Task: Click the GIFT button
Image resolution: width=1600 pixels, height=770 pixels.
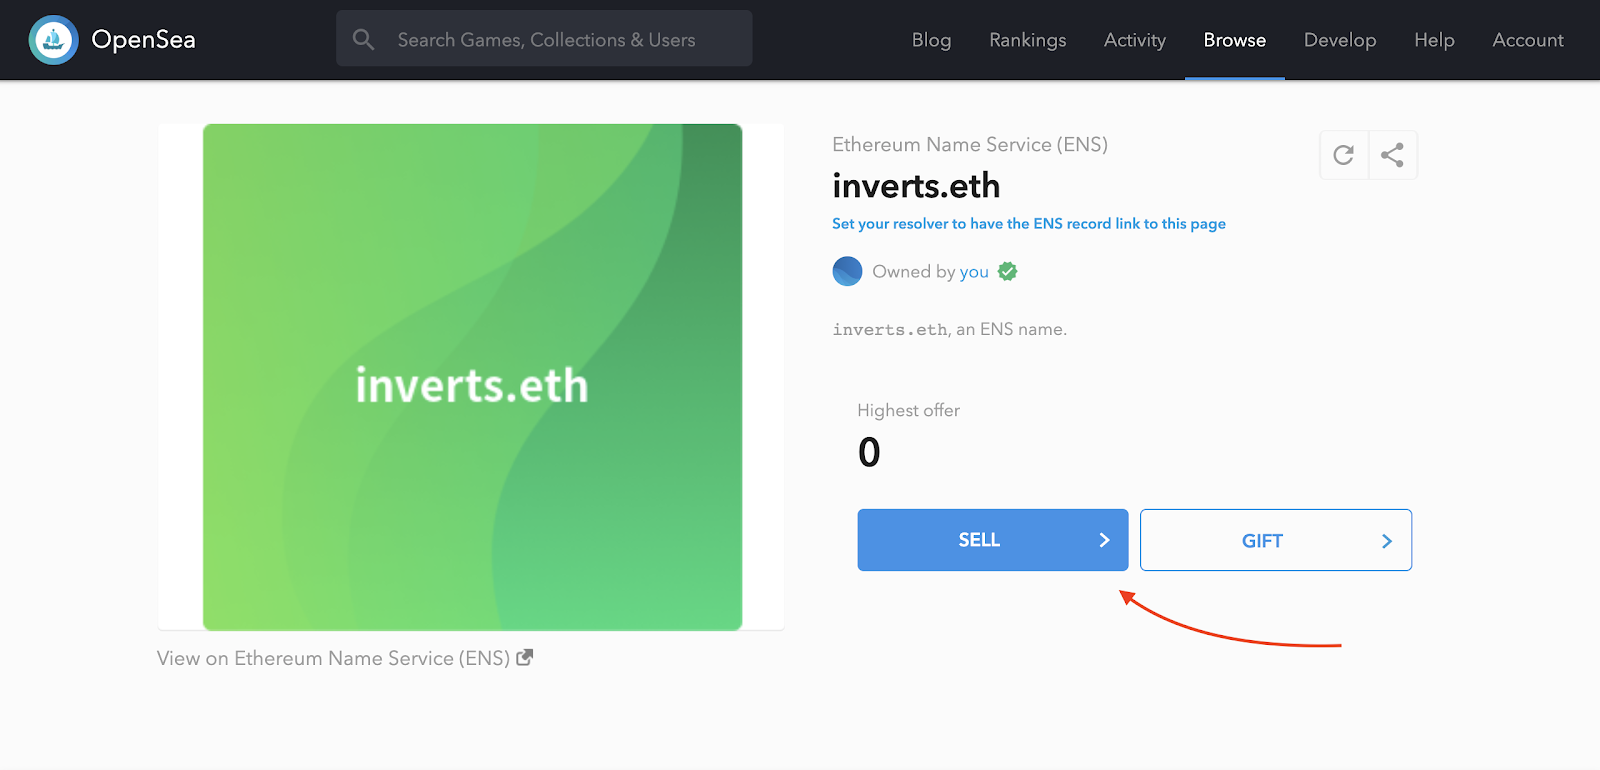Action: 1276,540
